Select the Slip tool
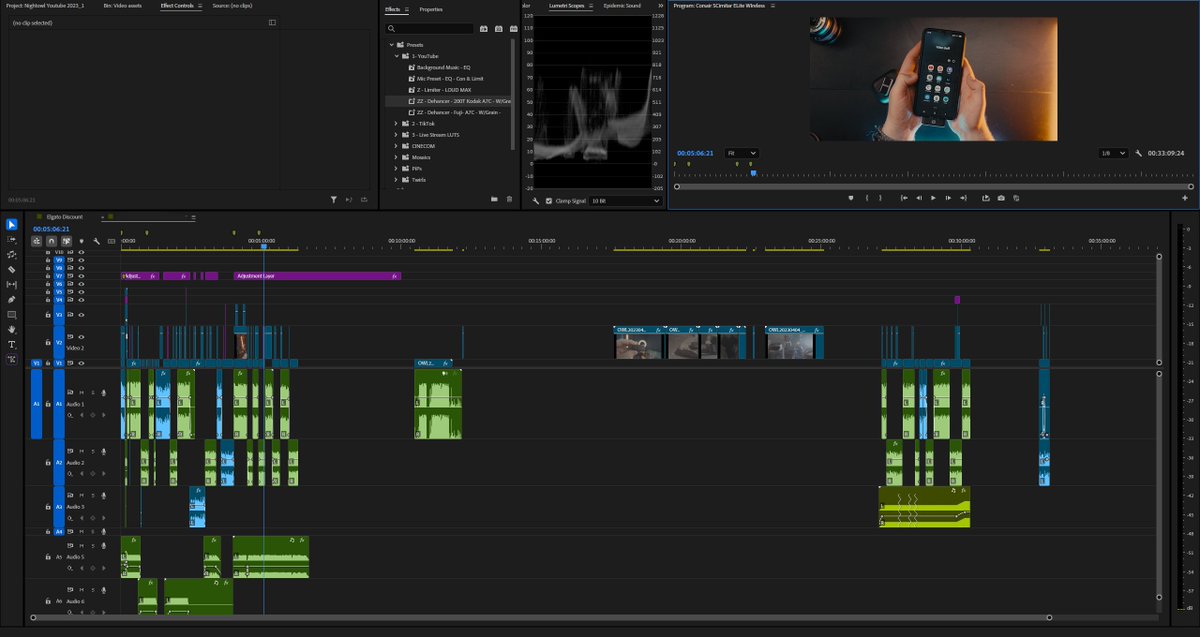The height and width of the screenshot is (637, 1200). pyautogui.click(x=12, y=285)
